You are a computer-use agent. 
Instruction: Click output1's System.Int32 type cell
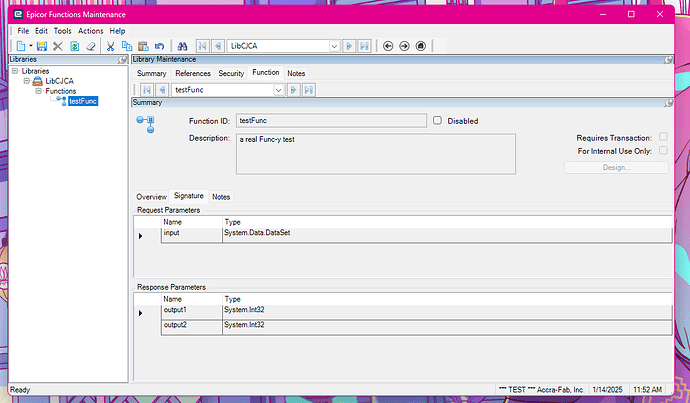click(x=447, y=312)
